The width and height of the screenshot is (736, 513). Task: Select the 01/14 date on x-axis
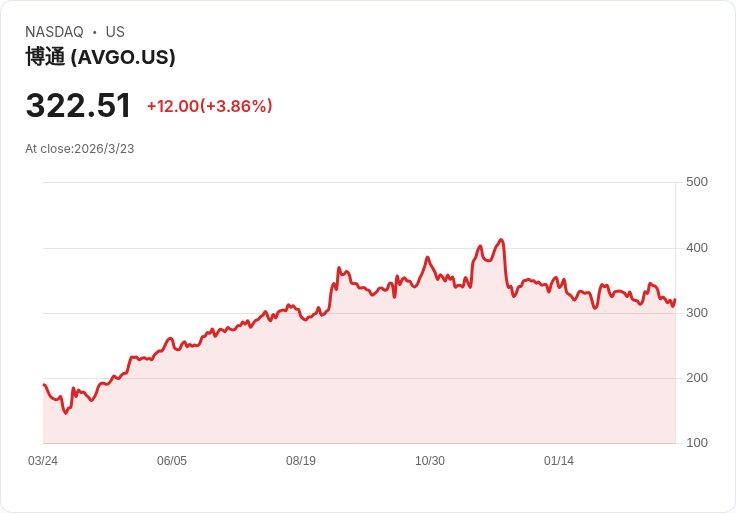pos(559,461)
